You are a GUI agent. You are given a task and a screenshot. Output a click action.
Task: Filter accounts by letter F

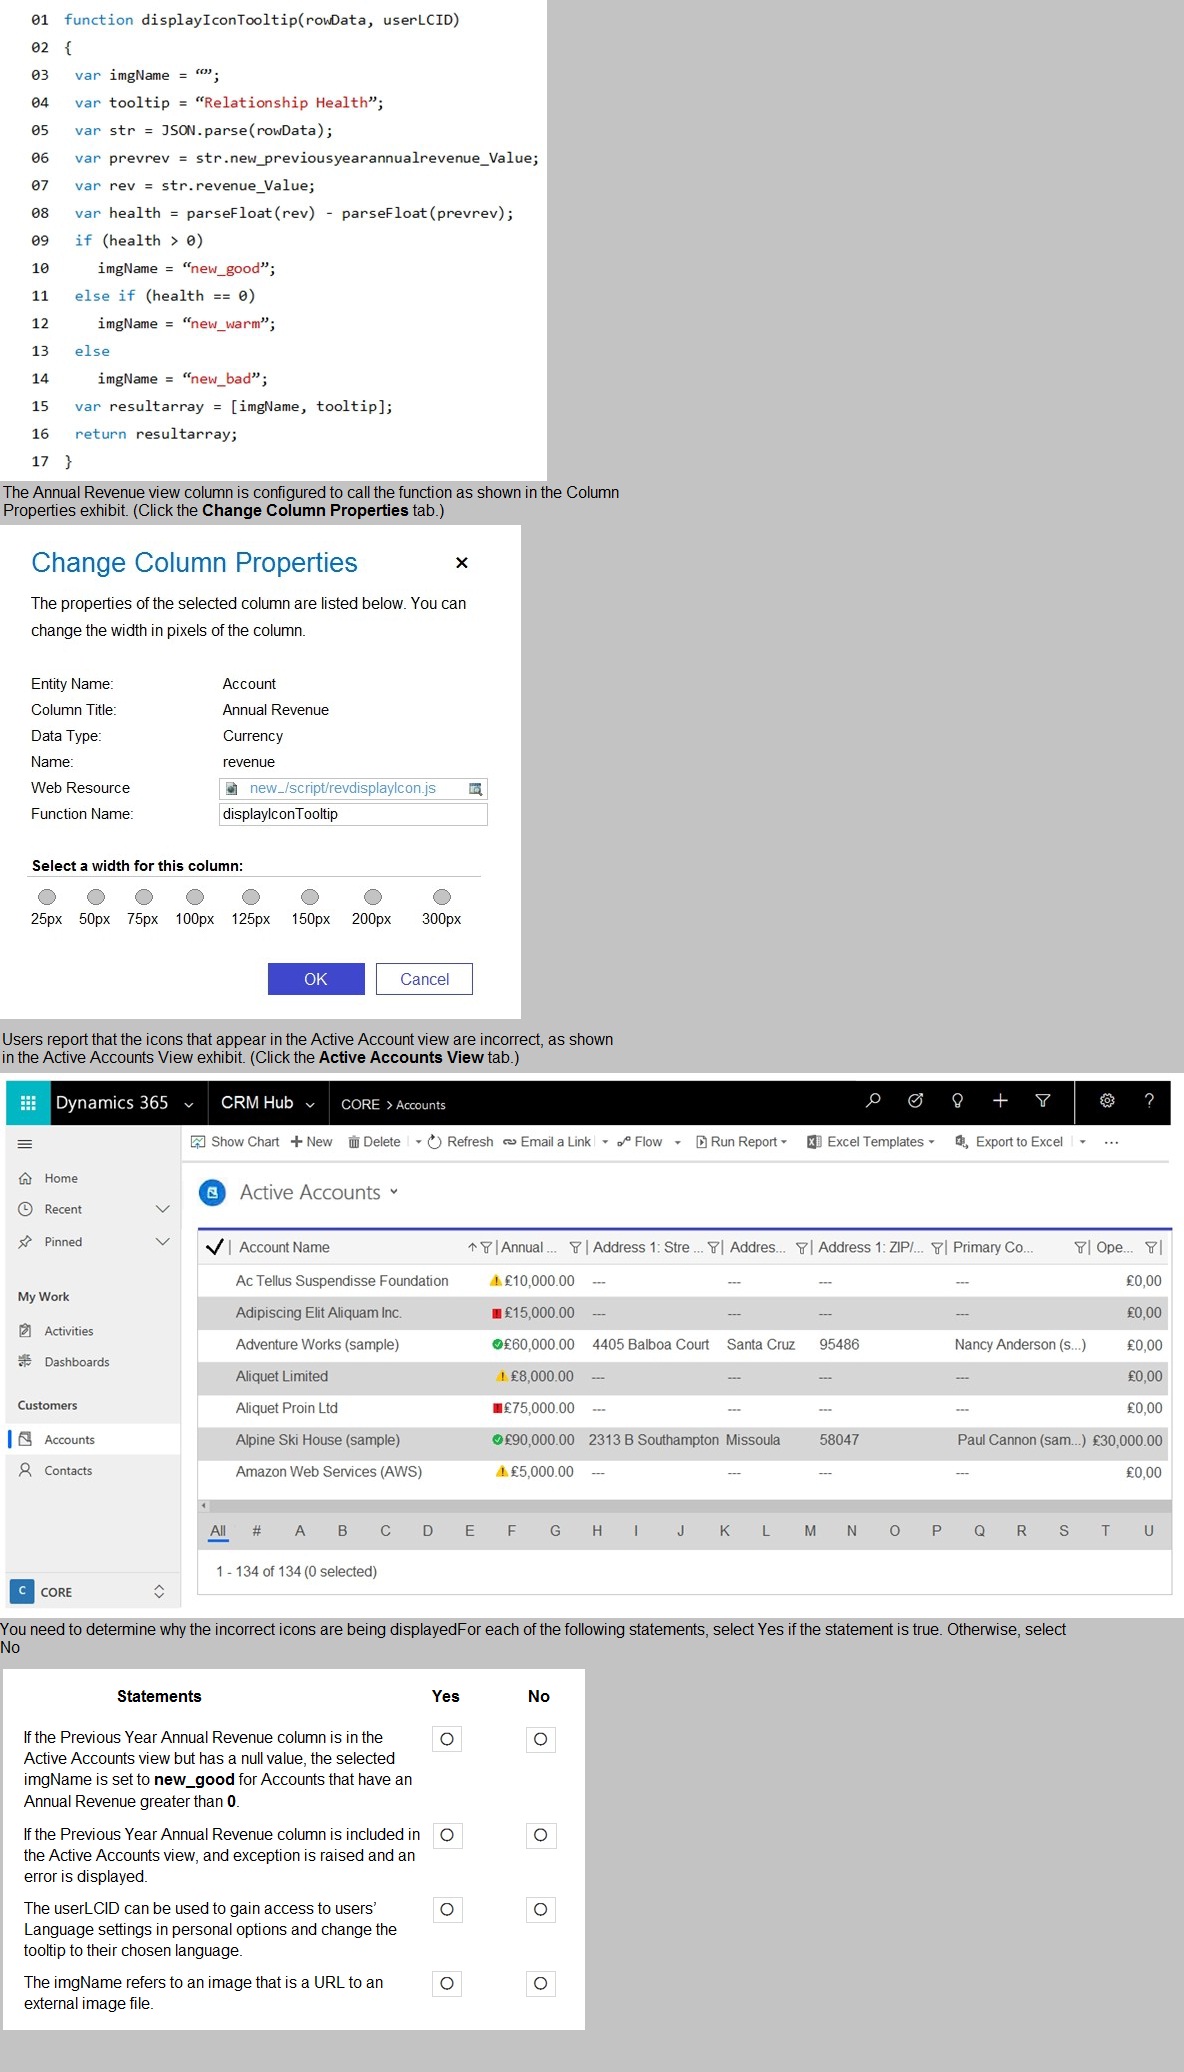512,1531
